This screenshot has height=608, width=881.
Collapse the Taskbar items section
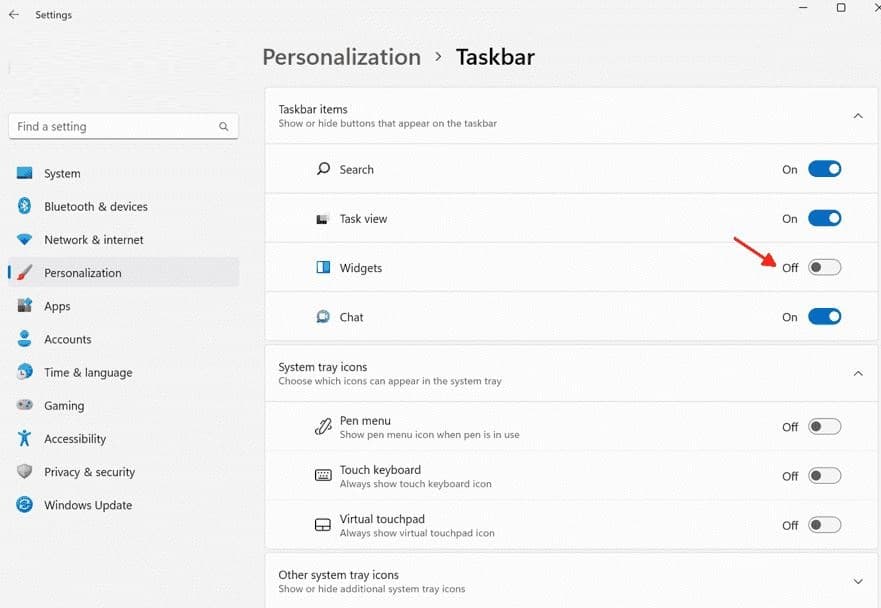click(x=857, y=116)
